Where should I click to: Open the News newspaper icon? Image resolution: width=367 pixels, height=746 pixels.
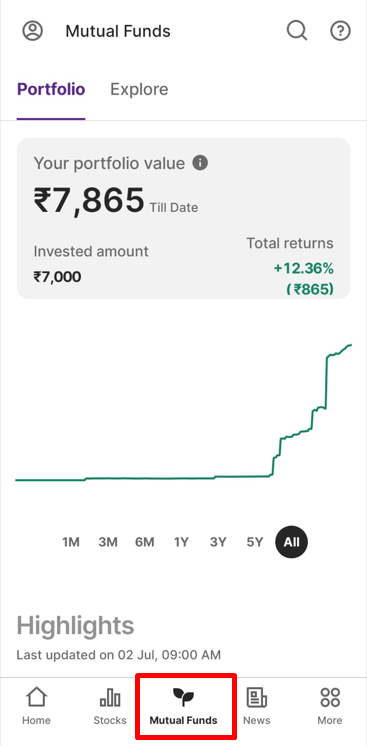coord(257,697)
